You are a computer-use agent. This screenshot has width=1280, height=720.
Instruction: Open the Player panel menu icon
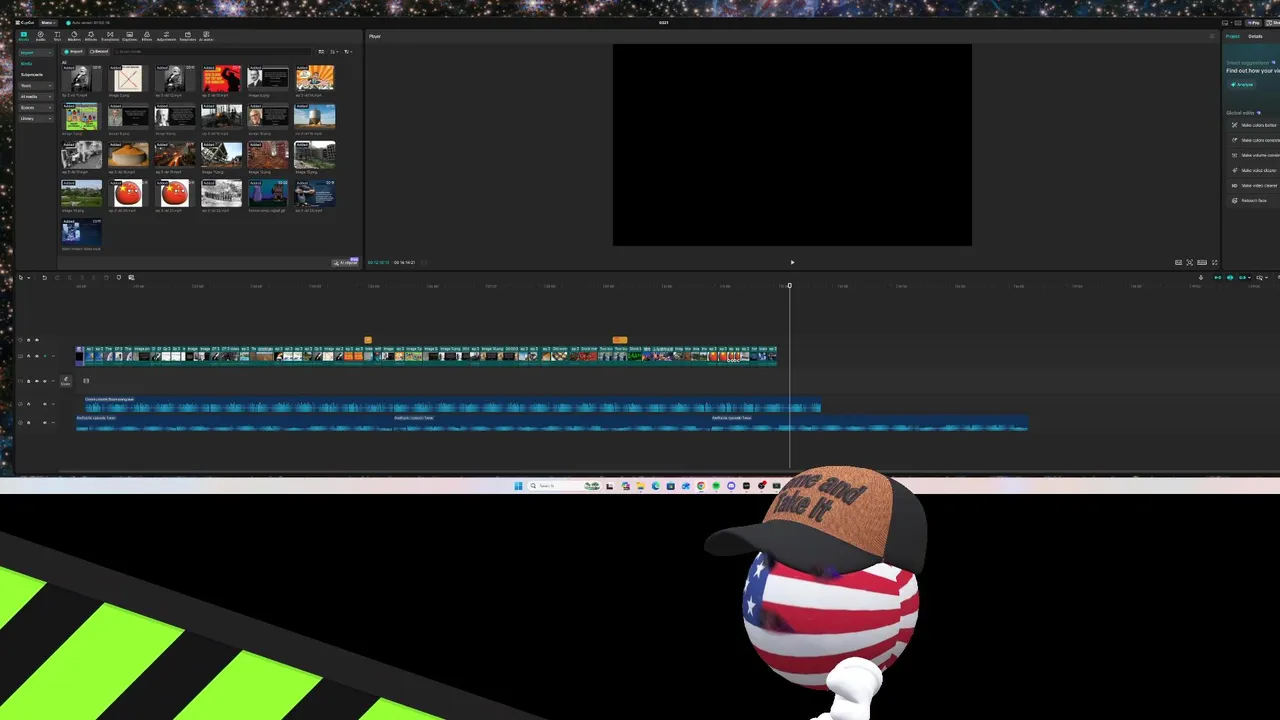[x=1212, y=36]
